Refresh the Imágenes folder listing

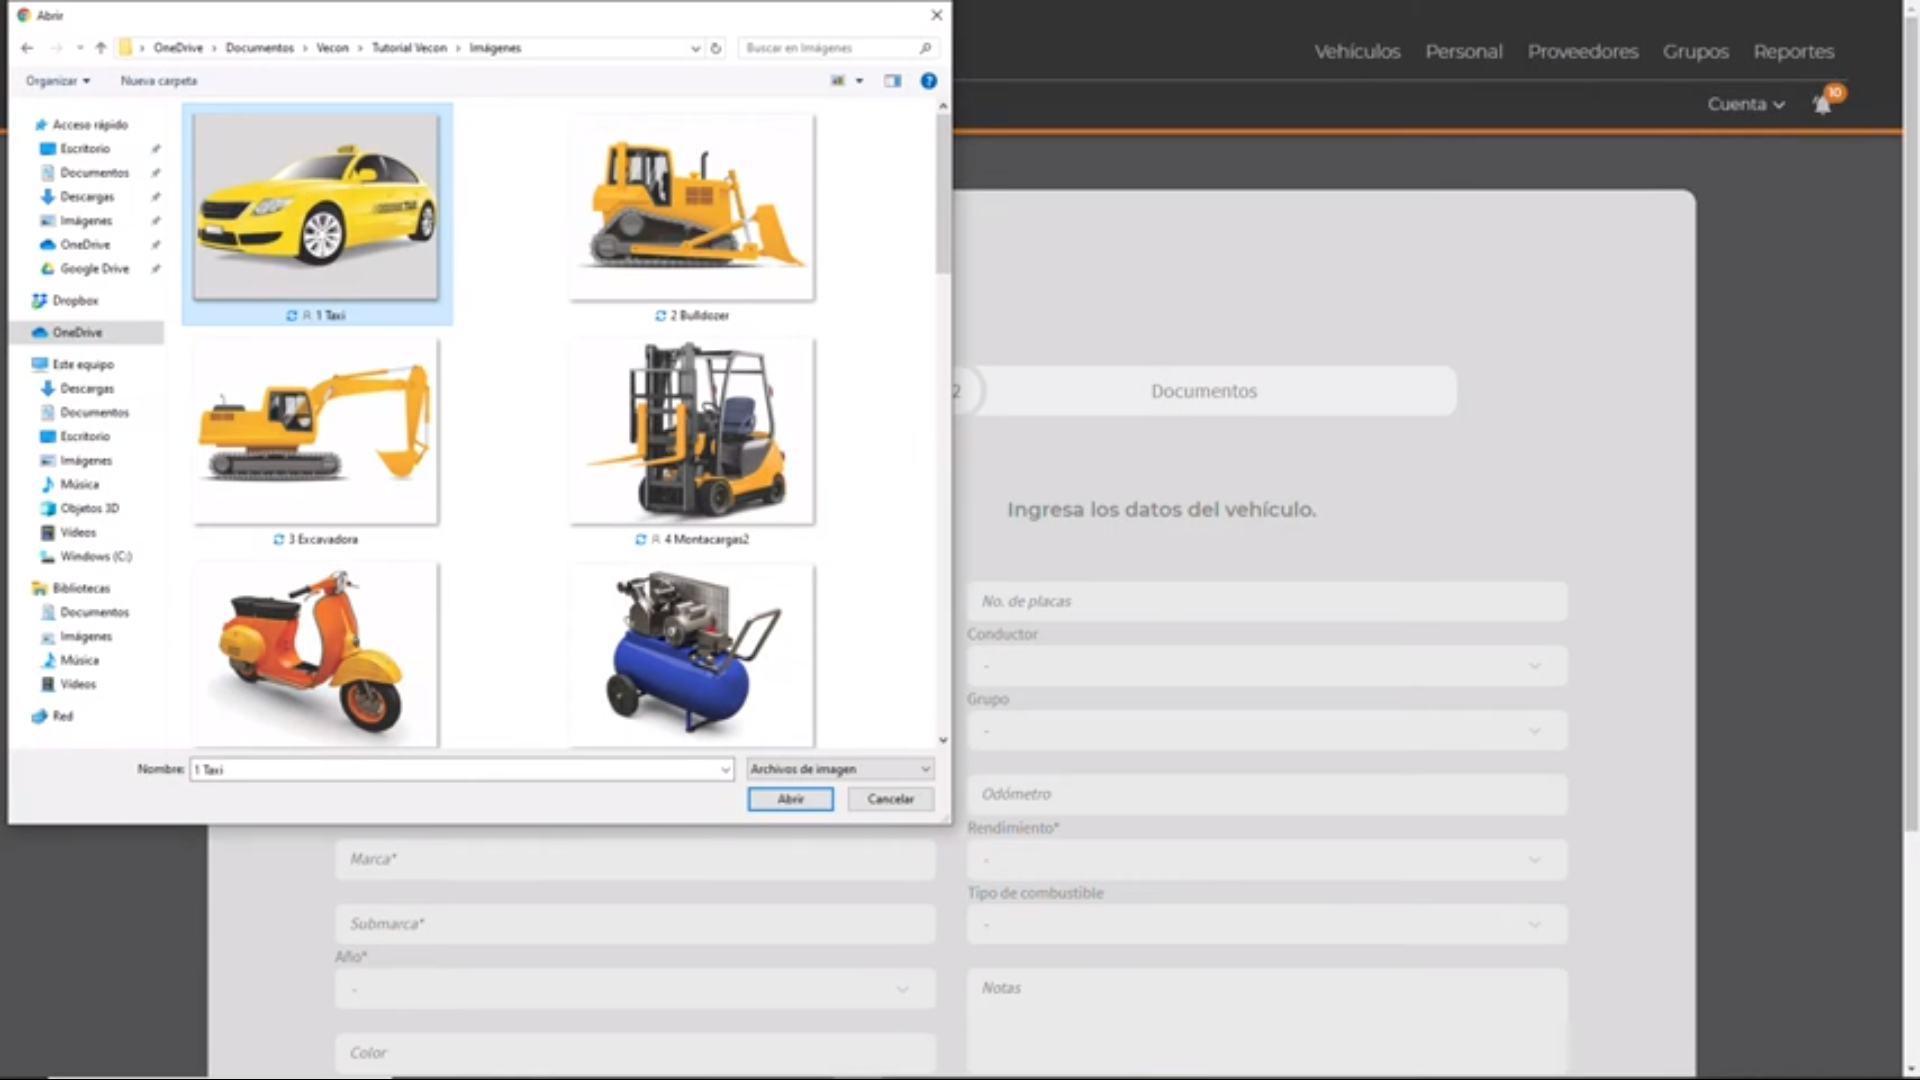pos(716,48)
